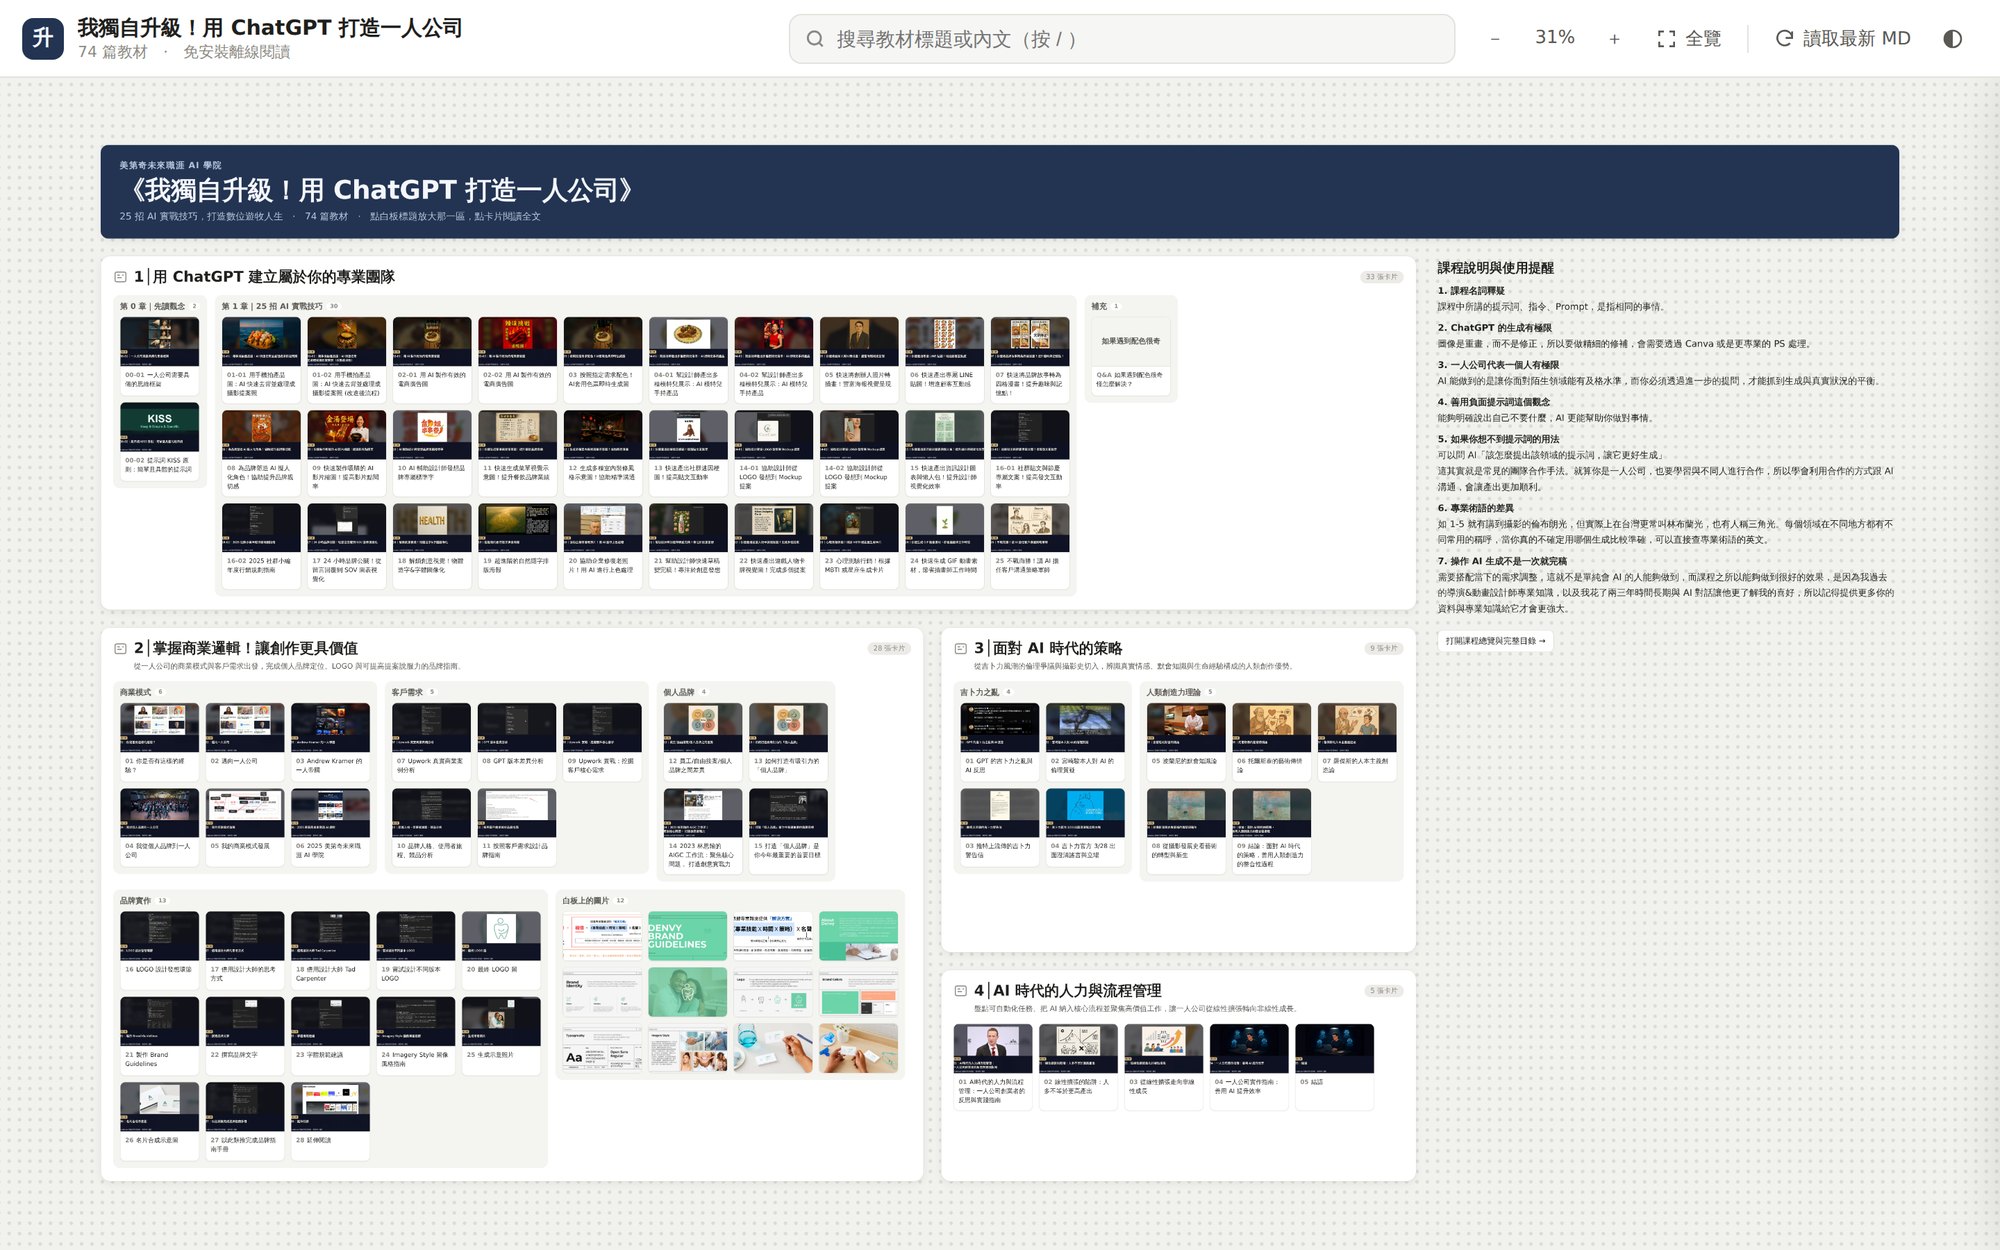The image size is (2000, 1250).
Task: Click the section 4 AI 時代的人力與流程管理 icon
Action: tap(961, 990)
